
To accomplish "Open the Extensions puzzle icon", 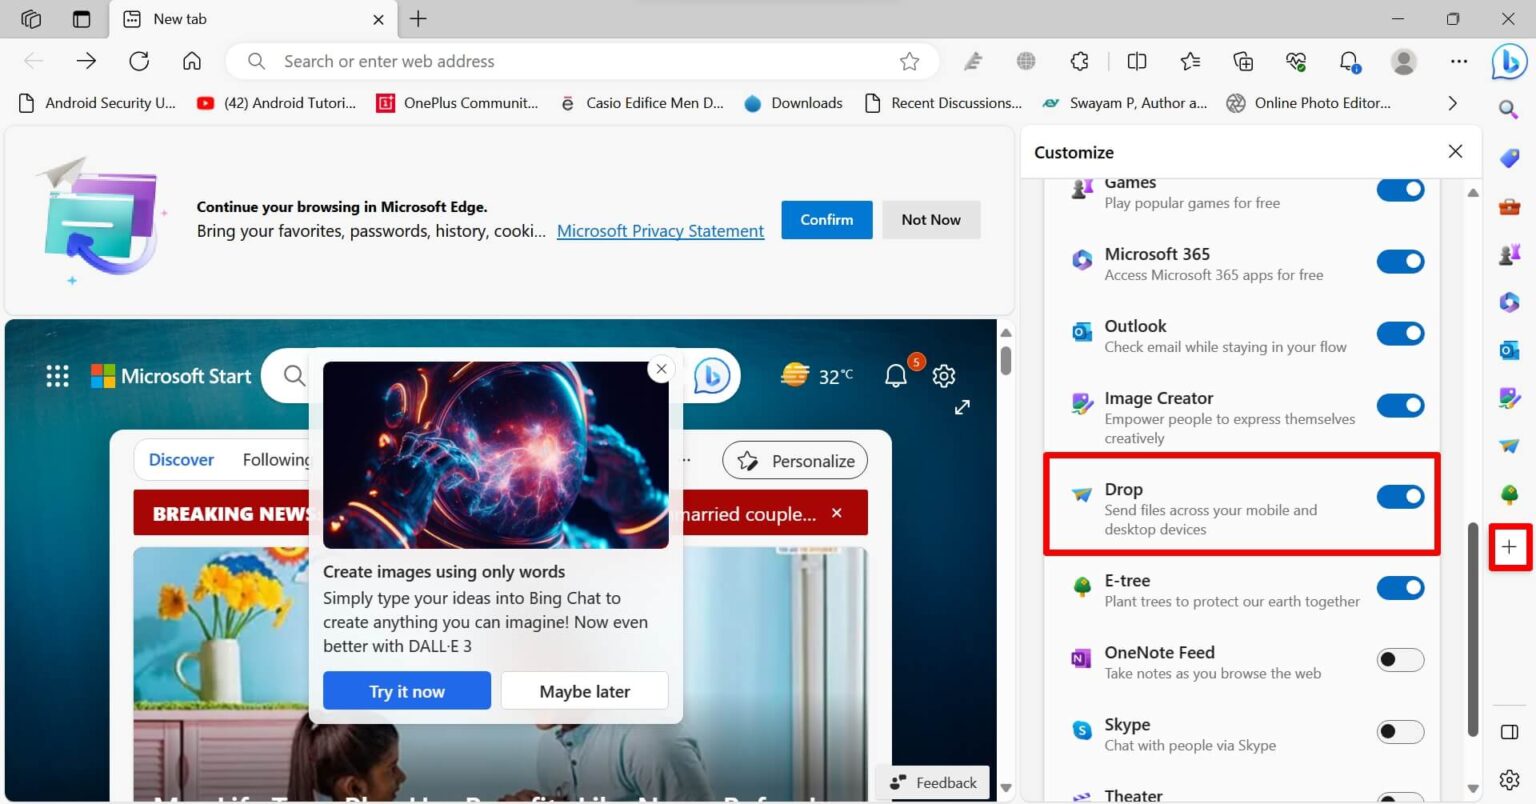I will tap(1079, 61).
